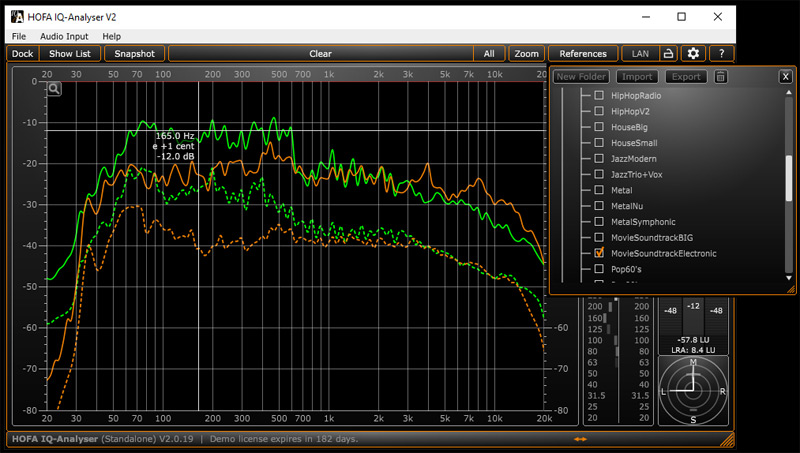Click the magnifier icon on the spectrum graph

coord(54,89)
